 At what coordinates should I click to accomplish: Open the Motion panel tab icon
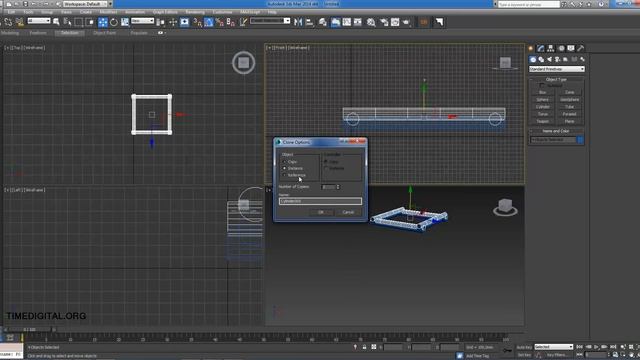point(562,48)
